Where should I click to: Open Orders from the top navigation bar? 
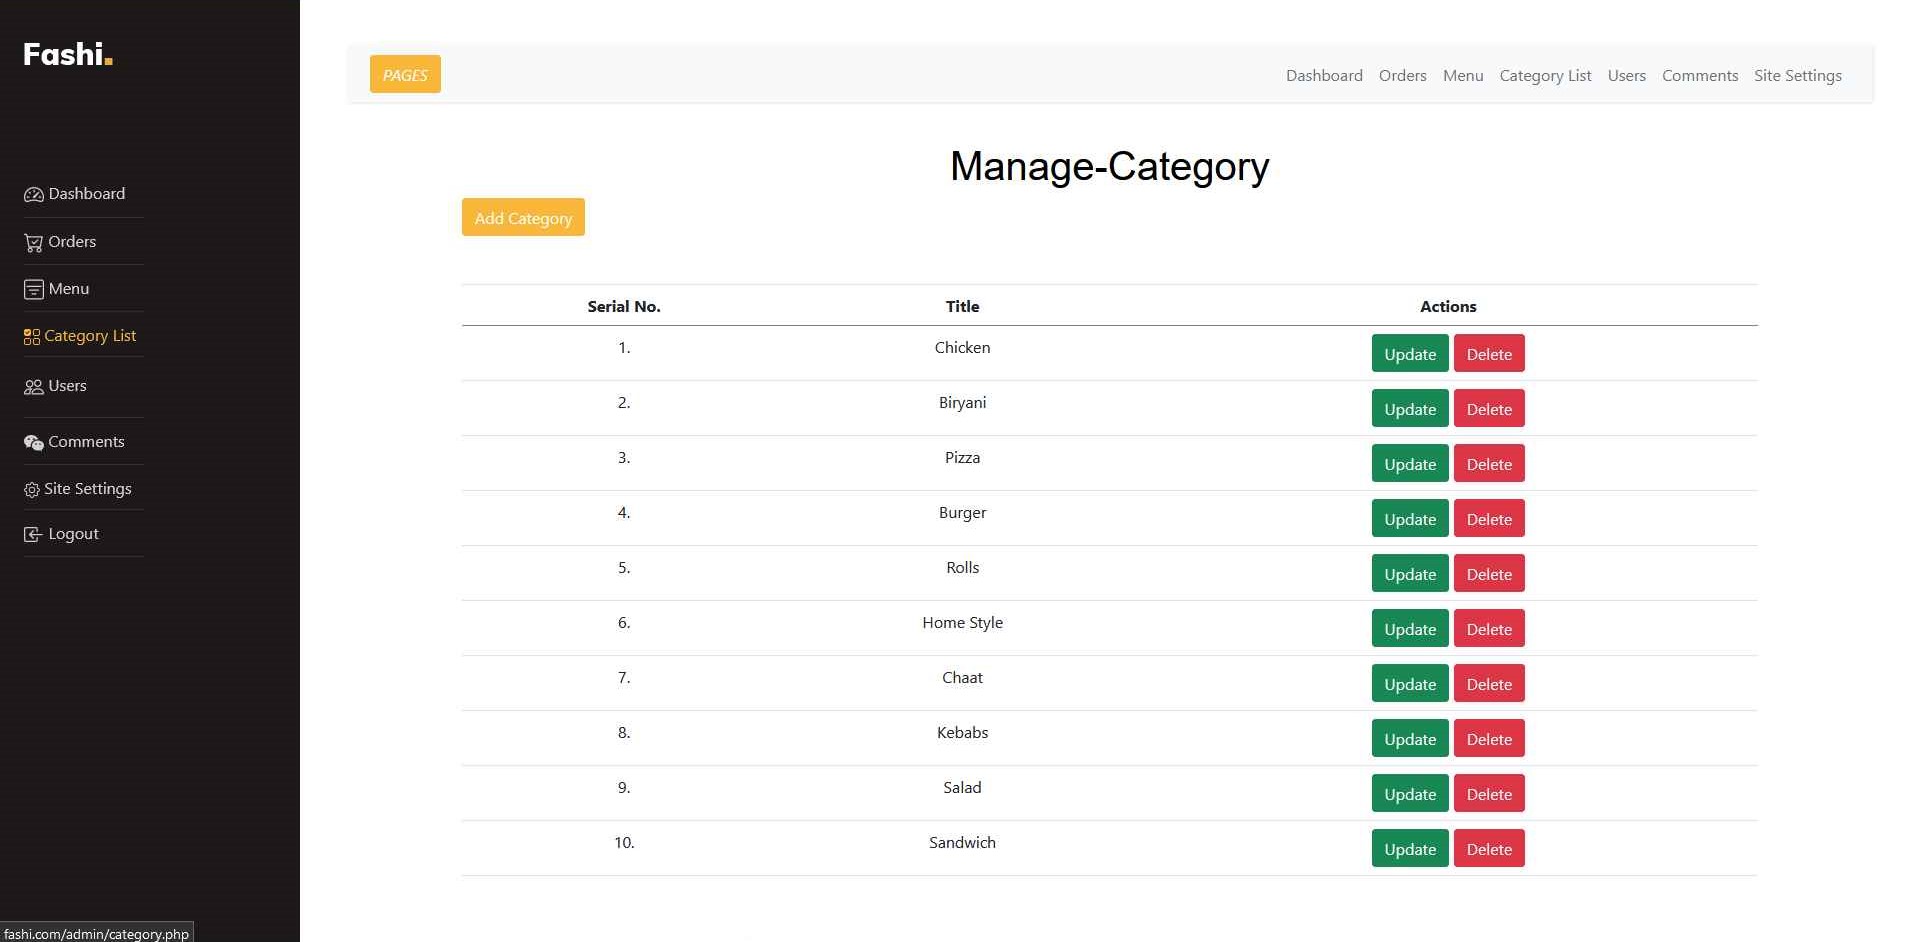pyautogui.click(x=1402, y=76)
